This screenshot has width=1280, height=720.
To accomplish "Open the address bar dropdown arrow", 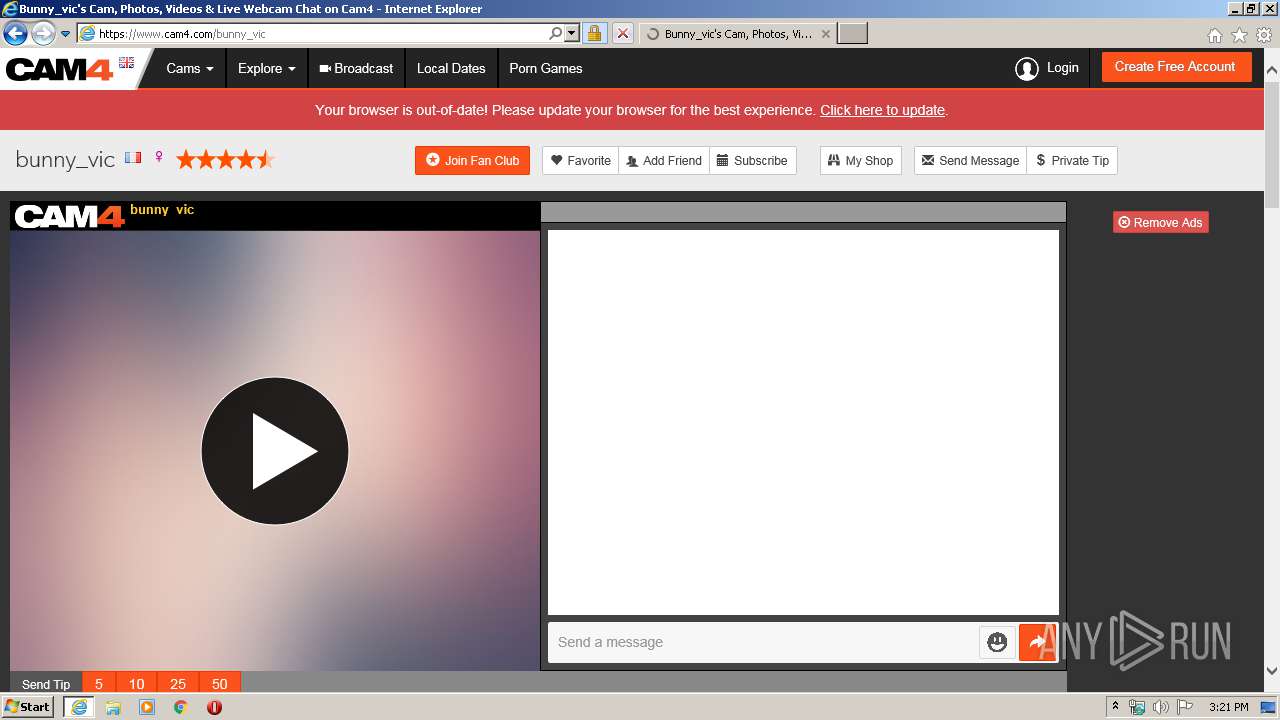I will point(572,33).
